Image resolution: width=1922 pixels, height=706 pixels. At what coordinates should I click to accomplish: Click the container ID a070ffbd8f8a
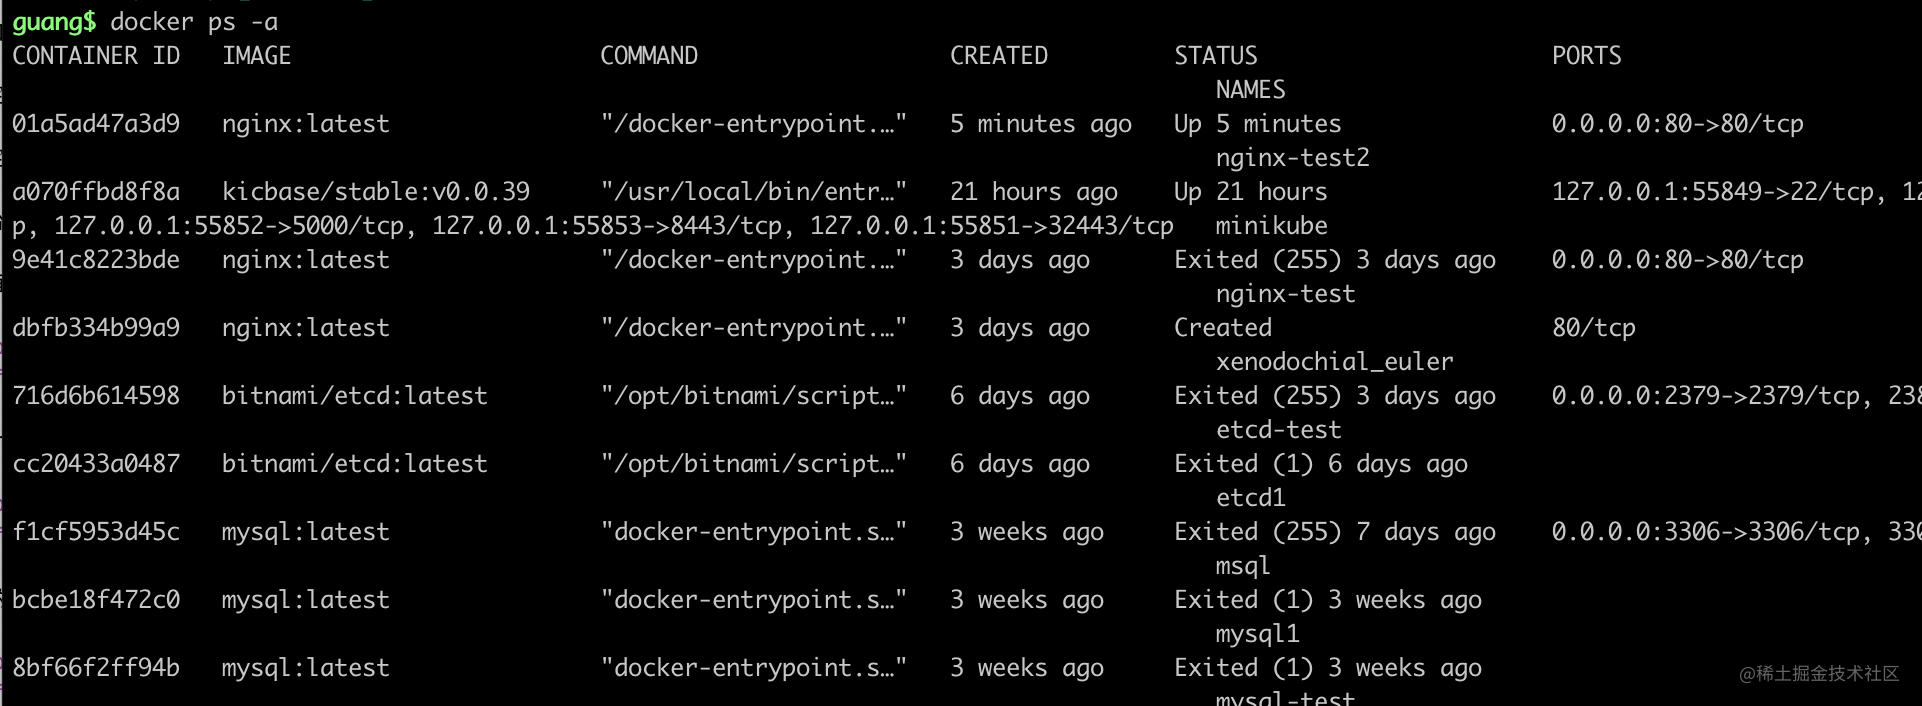(96, 192)
